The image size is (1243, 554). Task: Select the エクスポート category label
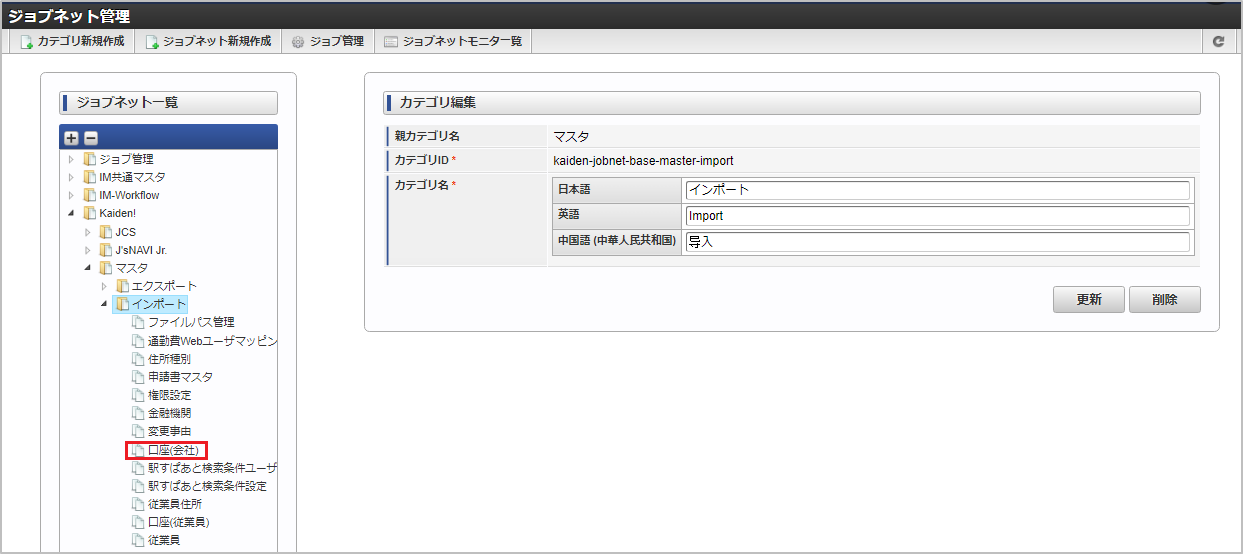point(165,286)
